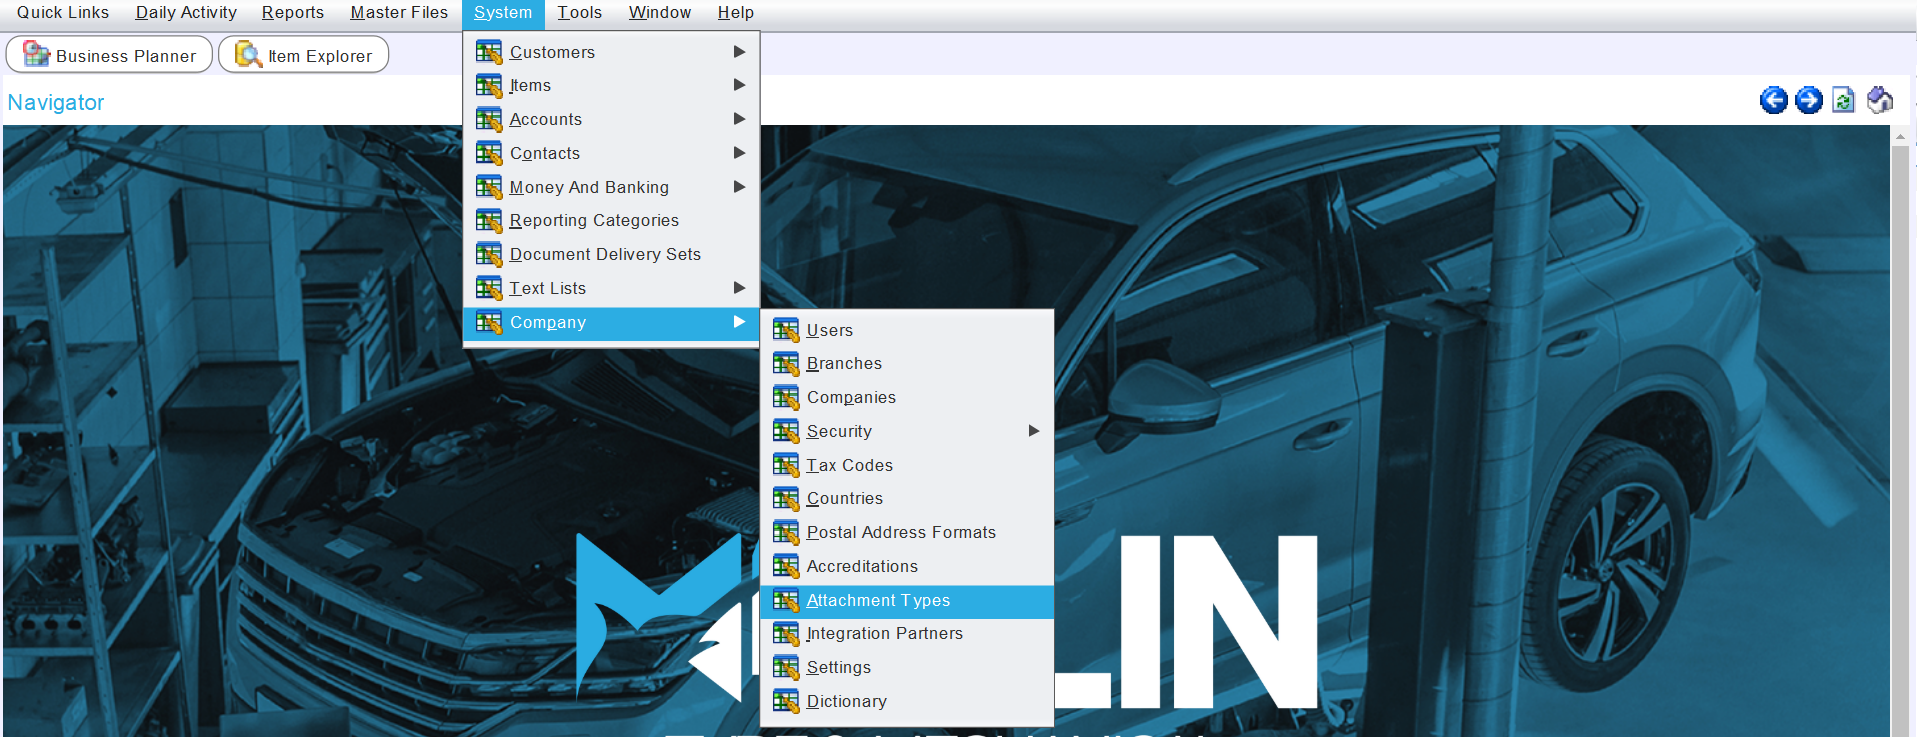Click the icon beside Contacts menu entry
The image size is (1917, 737).
[x=489, y=153]
